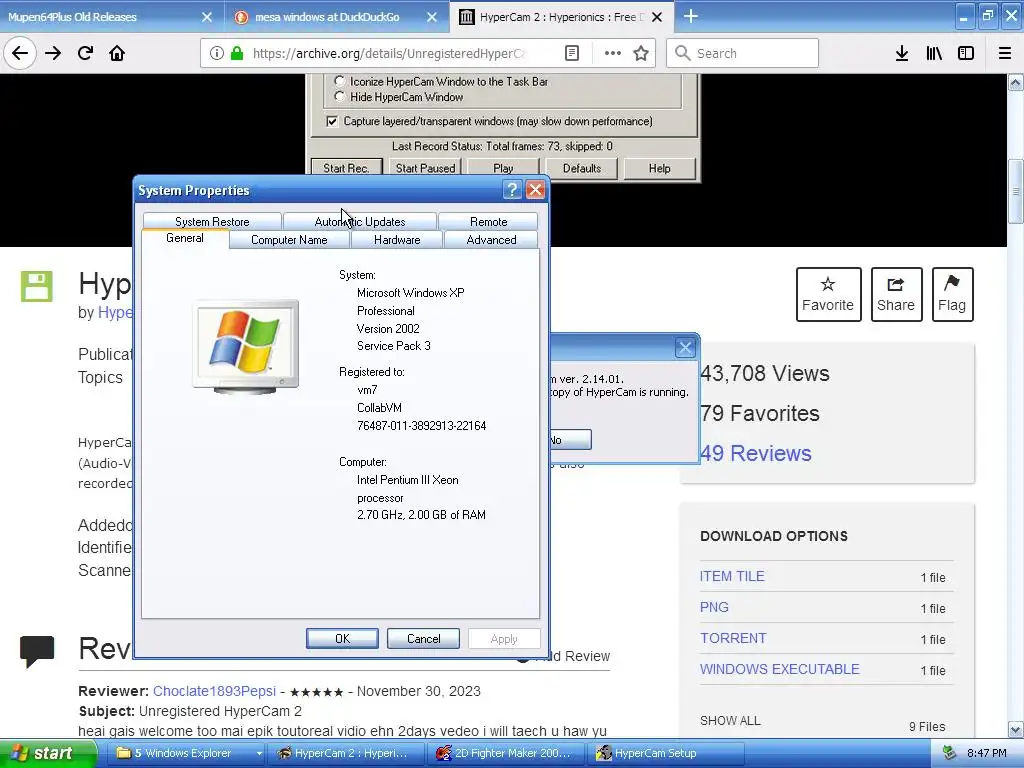Open the Computer Name tab

[289, 240]
